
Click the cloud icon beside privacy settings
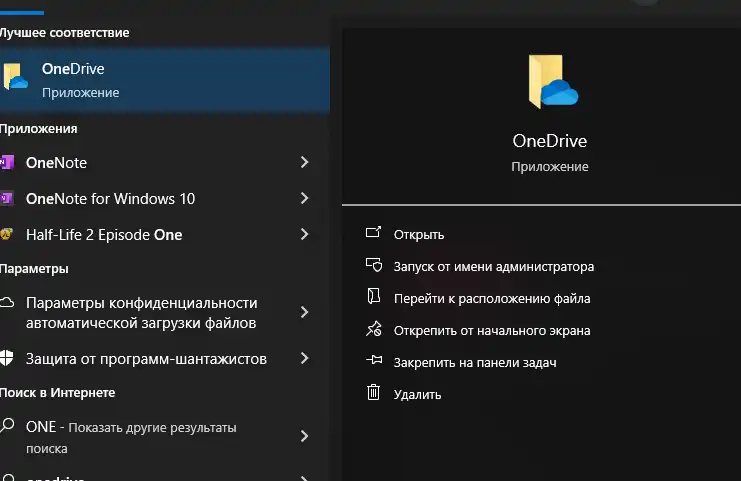[x=7, y=303]
